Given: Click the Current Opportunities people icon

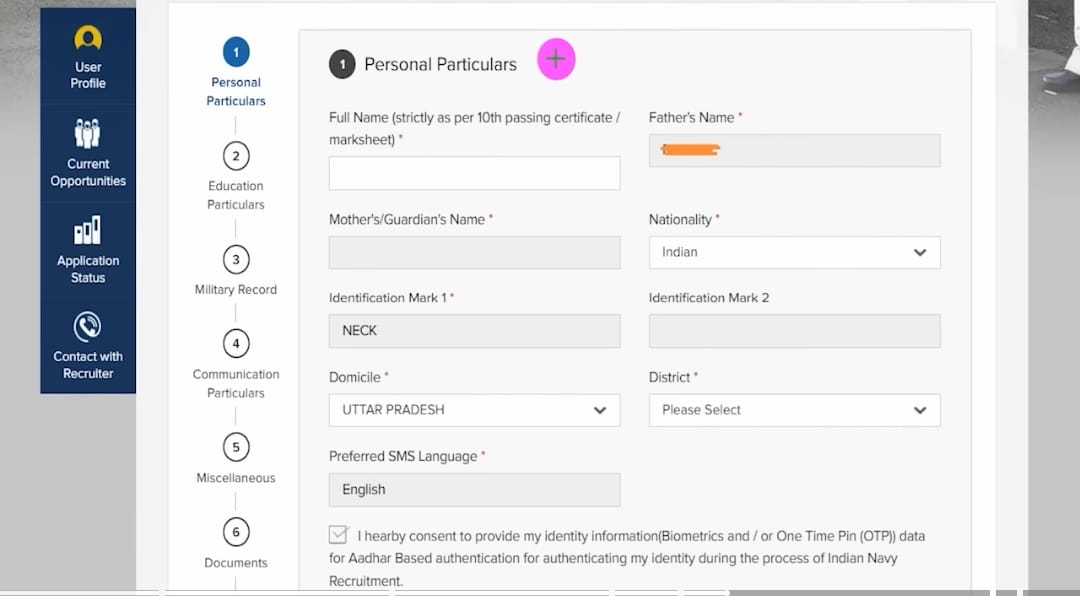Looking at the screenshot, I should point(88,133).
